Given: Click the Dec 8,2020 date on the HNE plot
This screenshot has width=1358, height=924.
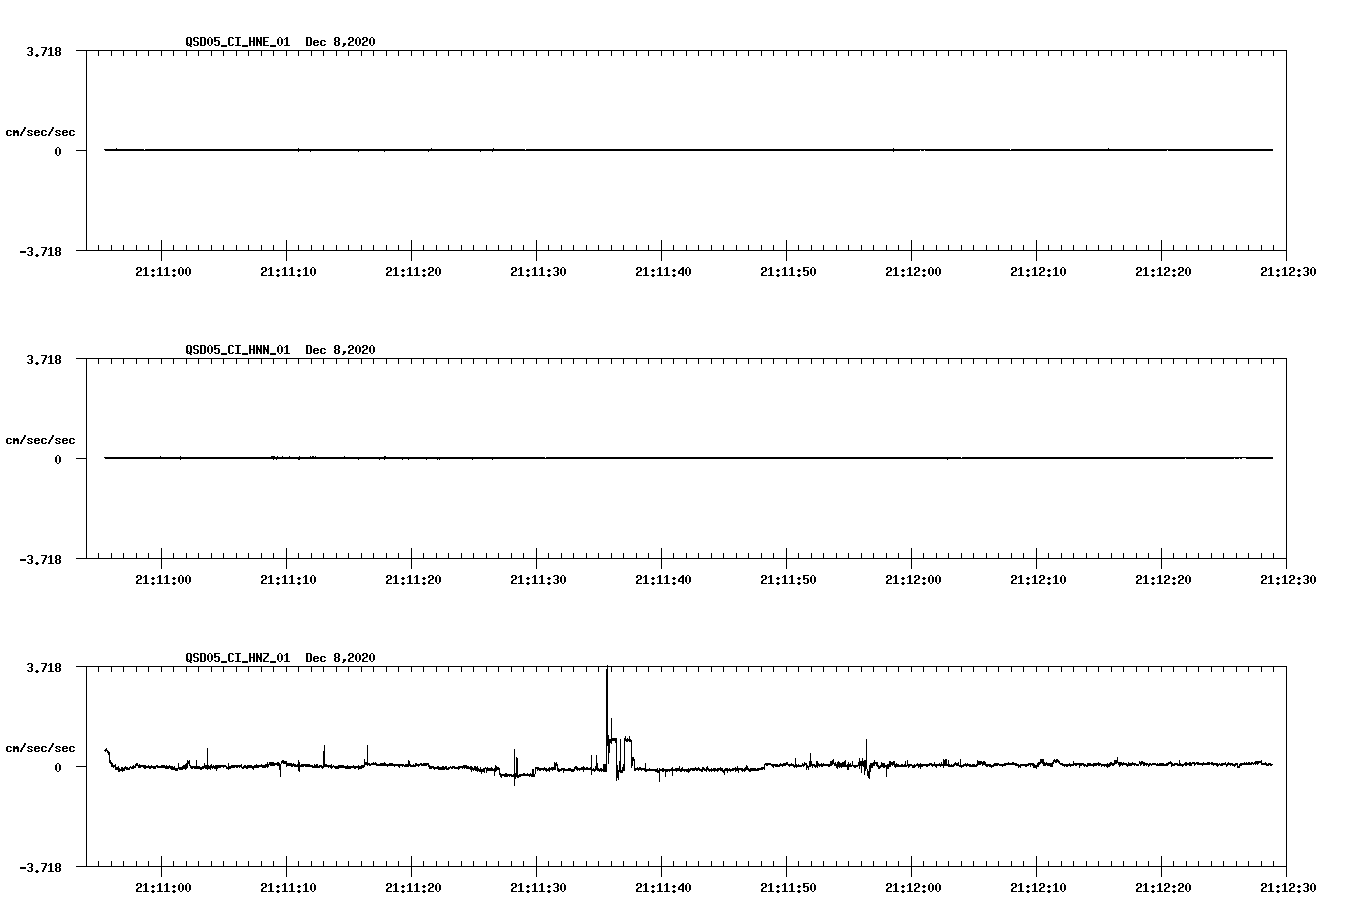Looking at the screenshot, I should pyautogui.click(x=340, y=43).
